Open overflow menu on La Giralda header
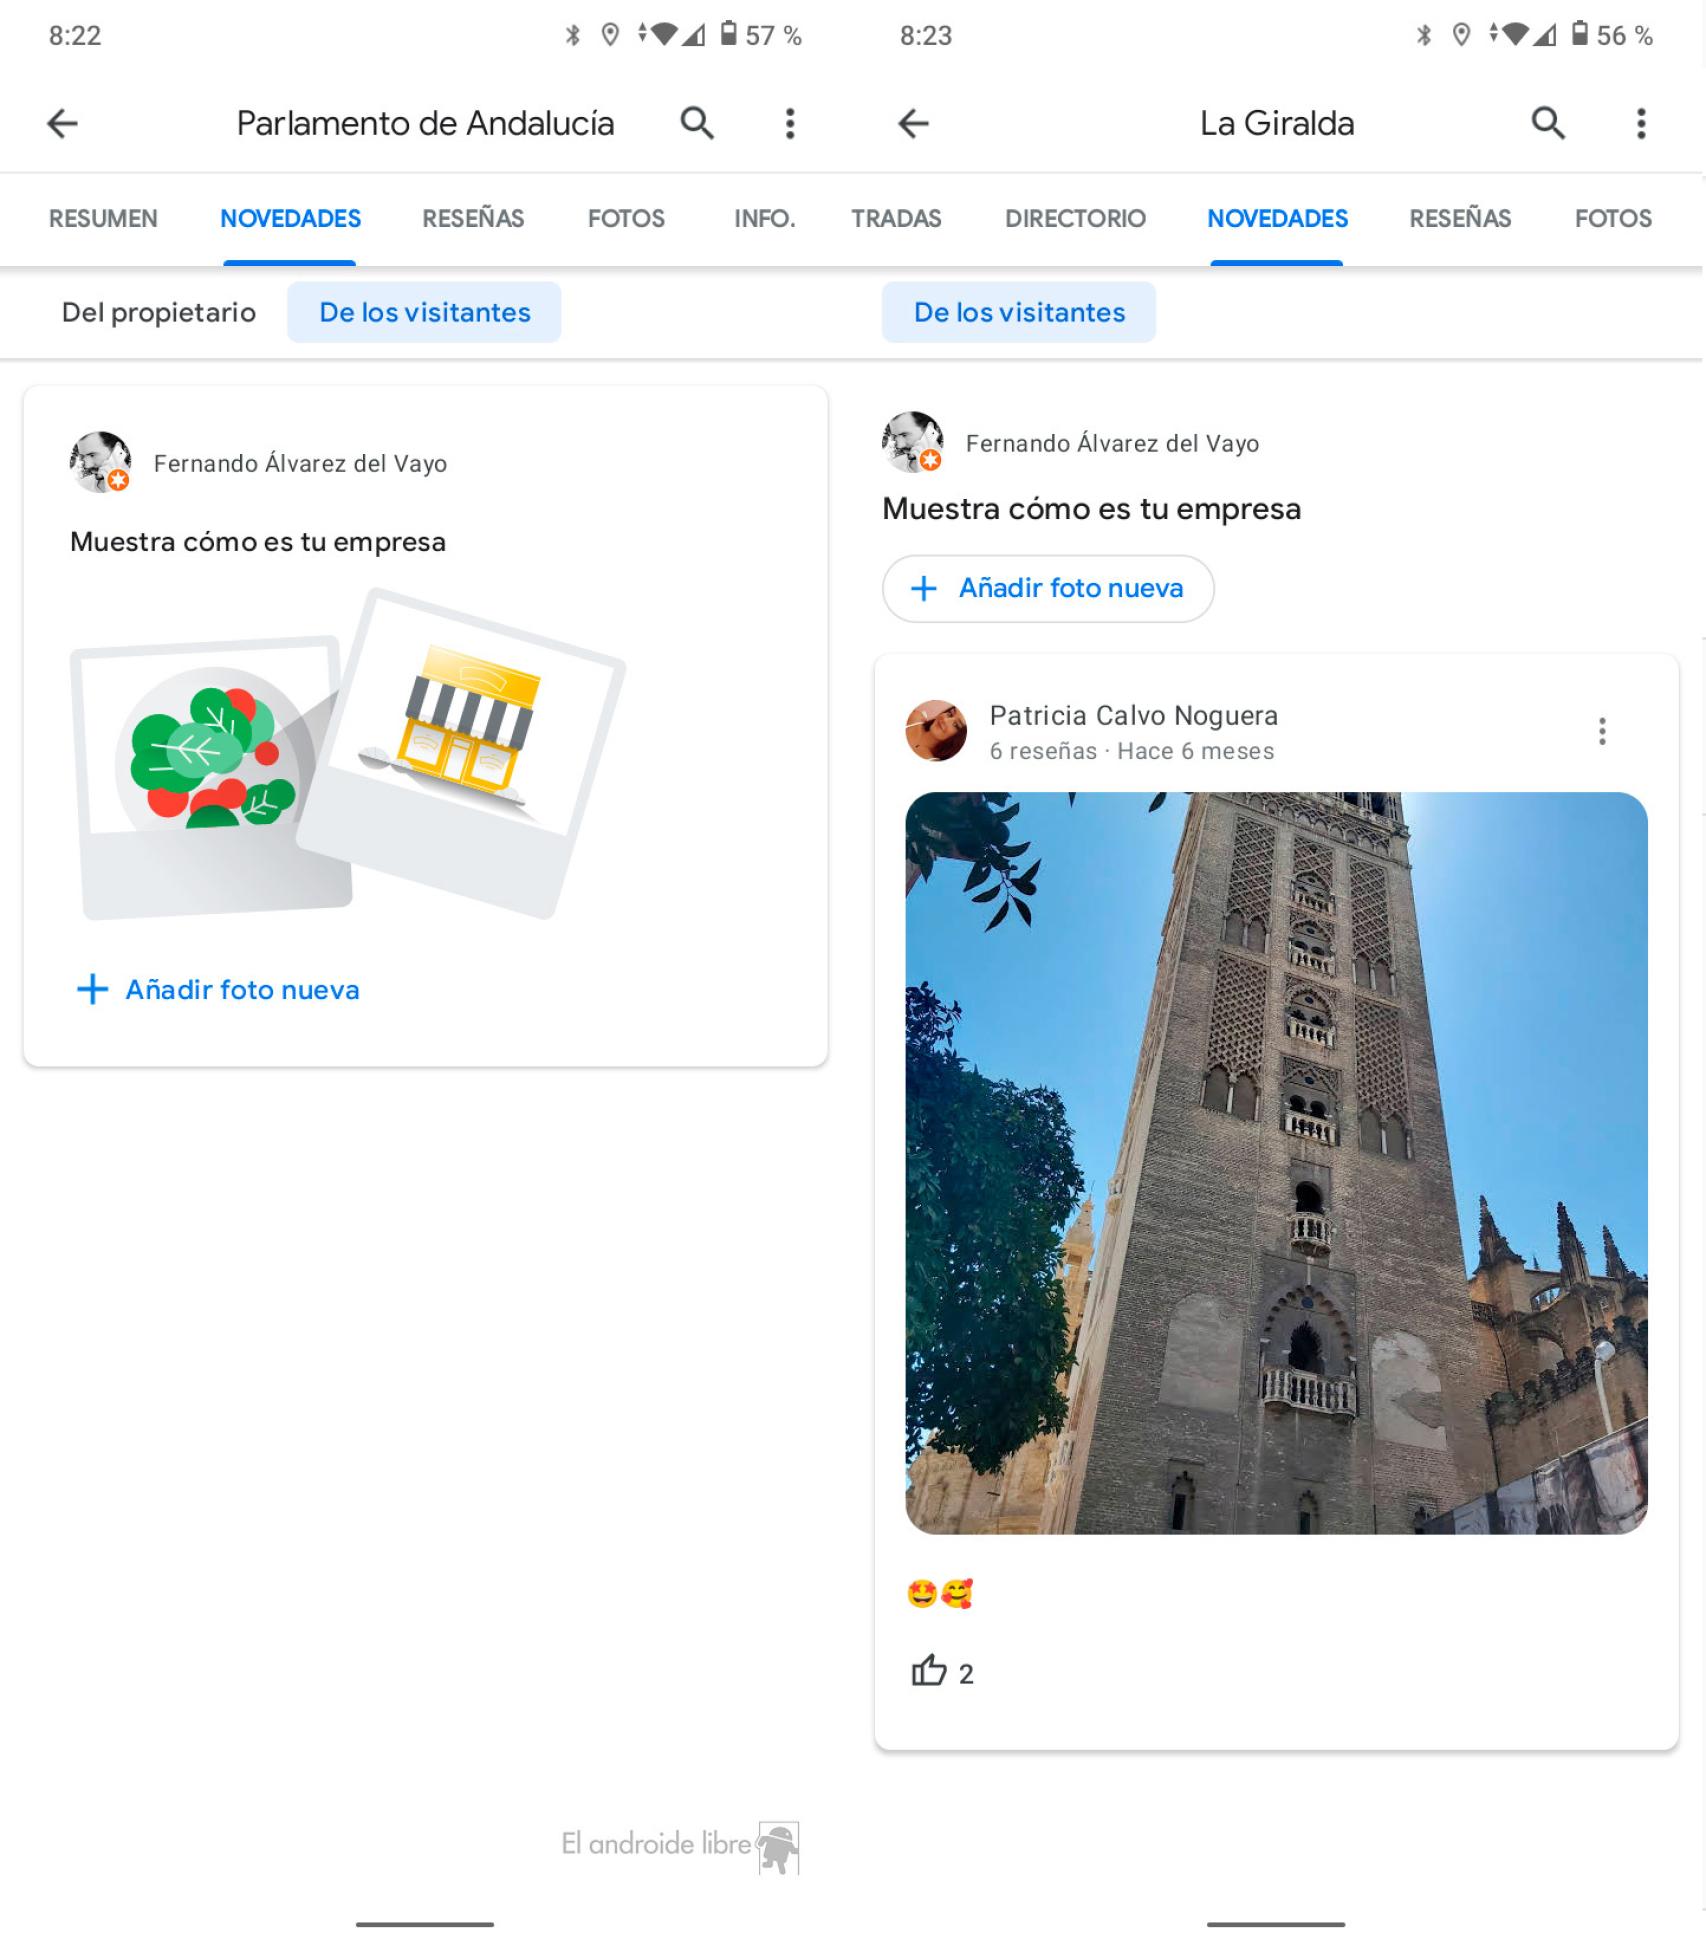 pos(1641,123)
